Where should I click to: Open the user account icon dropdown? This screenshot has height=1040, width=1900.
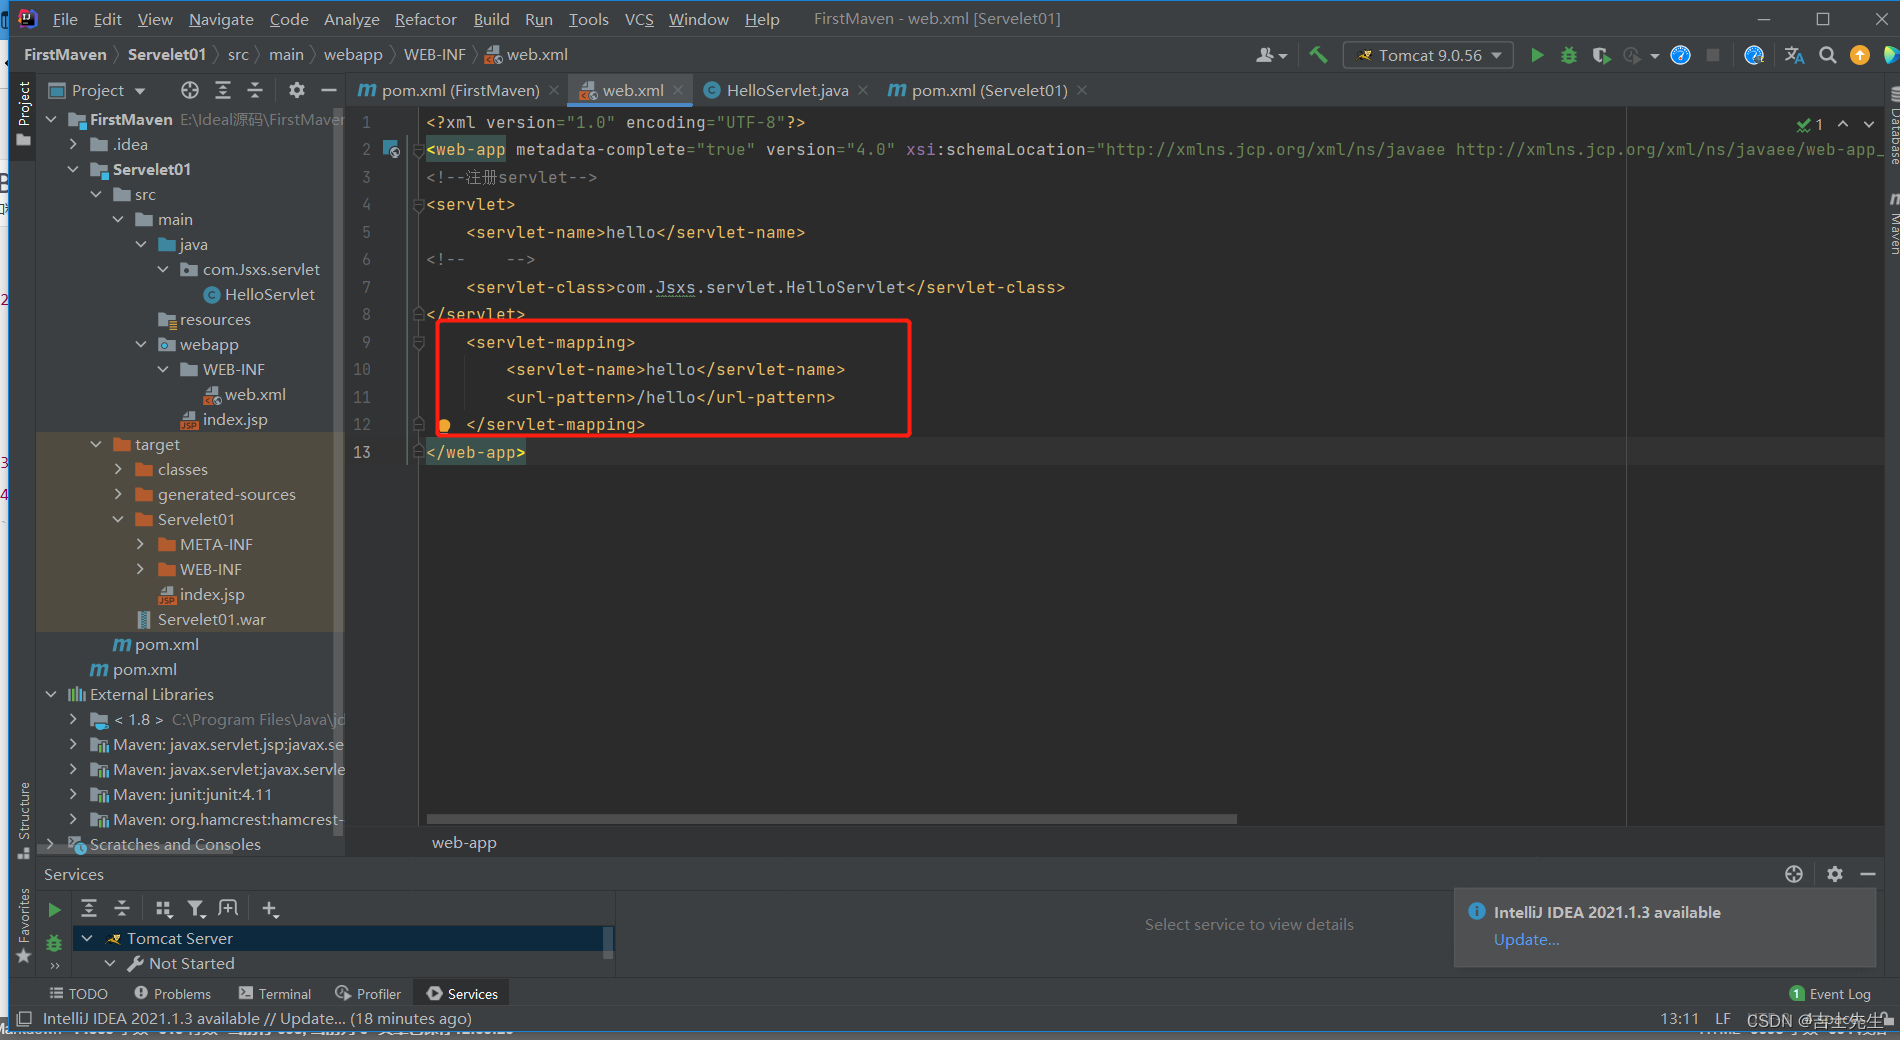[x=1271, y=55]
